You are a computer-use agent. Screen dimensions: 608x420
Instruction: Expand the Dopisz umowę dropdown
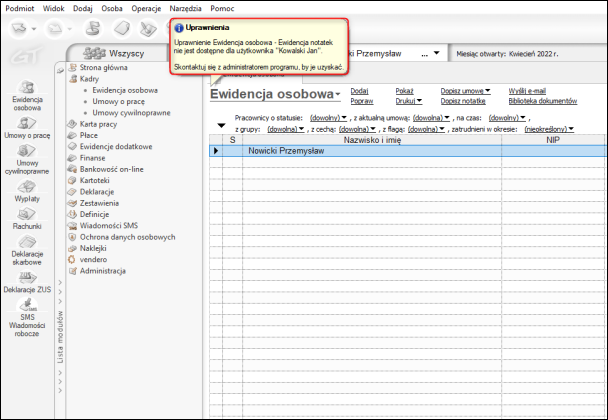[x=465, y=91]
